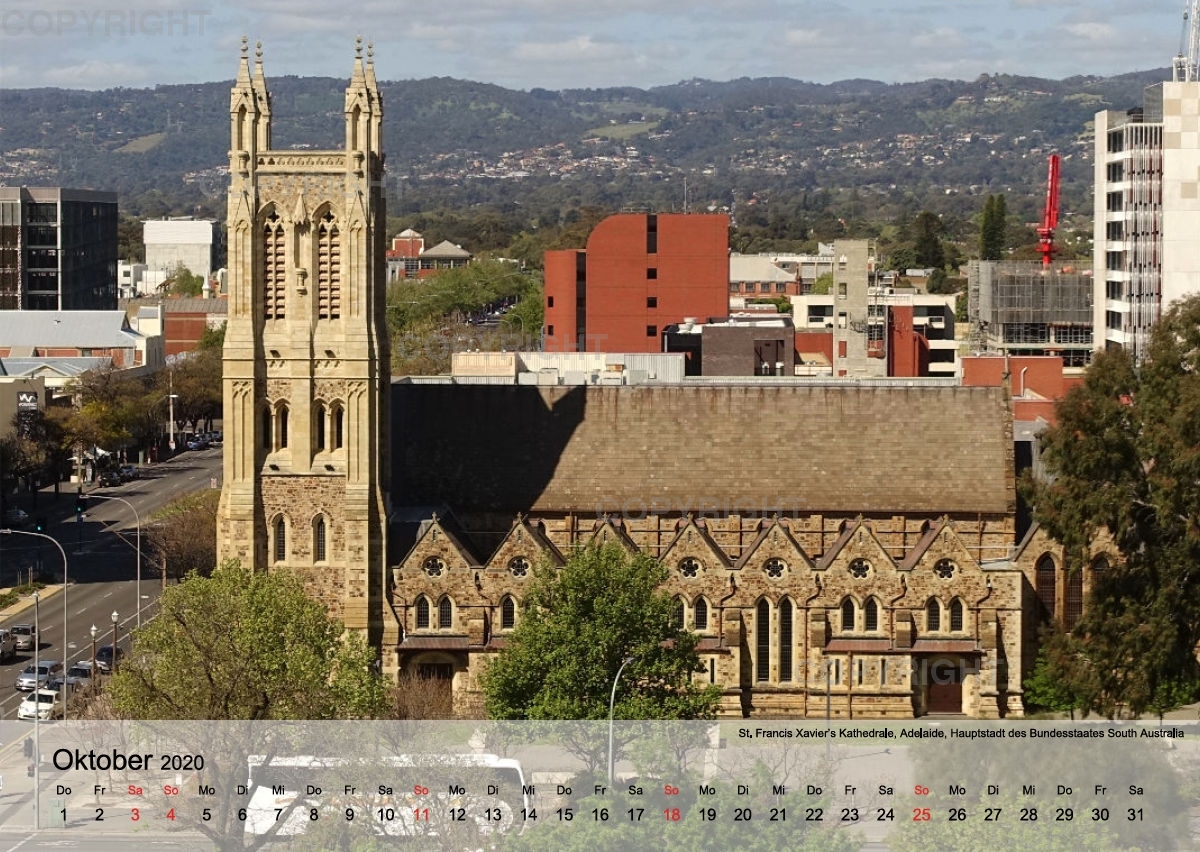The image size is (1200, 852).
Task: Select Saturday the 10th
Action: (x=385, y=814)
